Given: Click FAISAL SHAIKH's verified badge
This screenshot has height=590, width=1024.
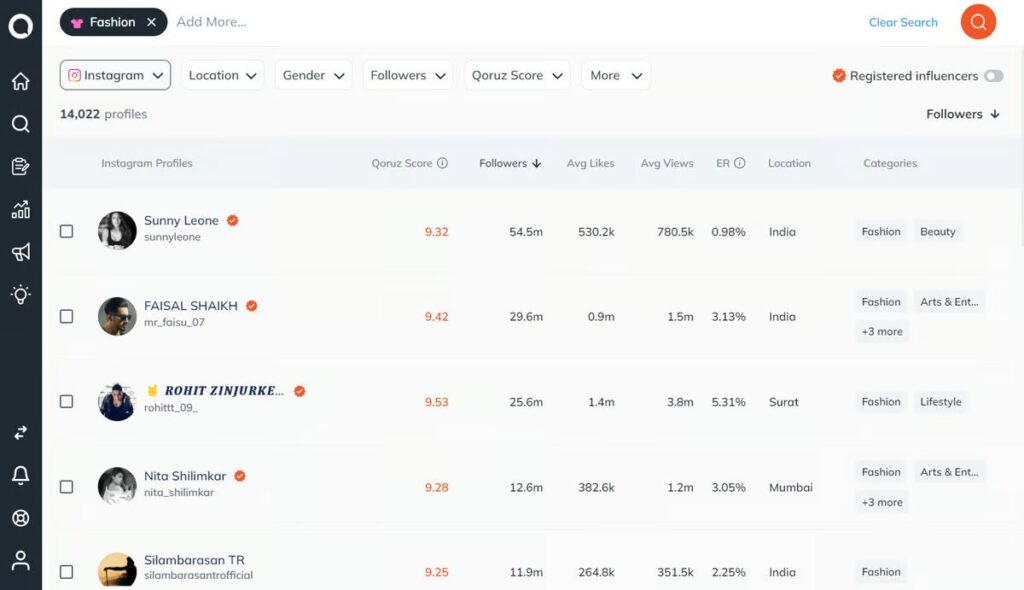Looking at the screenshot, I should tap(251, 306).
